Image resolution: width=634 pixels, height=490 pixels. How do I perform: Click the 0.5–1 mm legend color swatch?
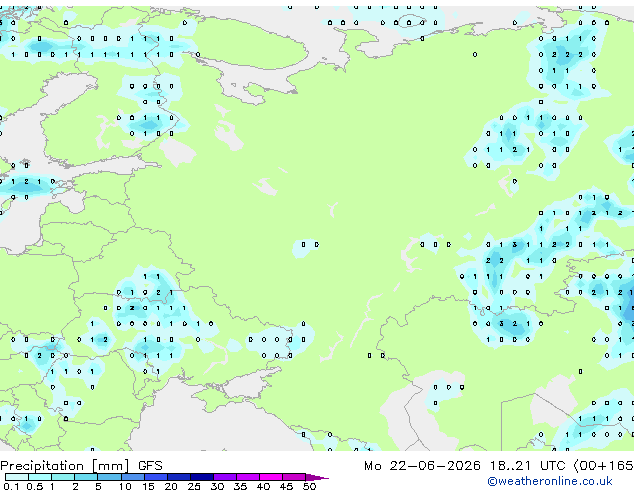(x=40, y=477)
